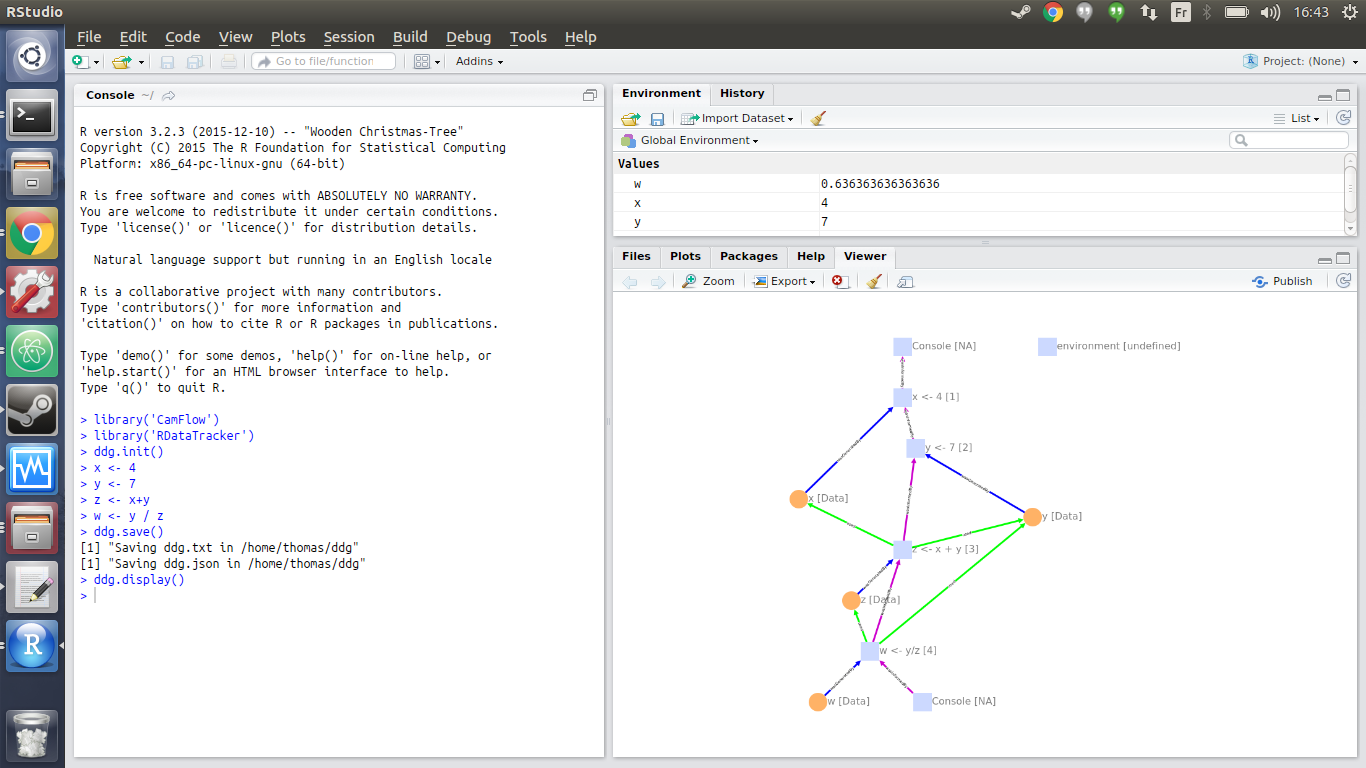Go forward in the Viewer pane

tap(657, 282)
